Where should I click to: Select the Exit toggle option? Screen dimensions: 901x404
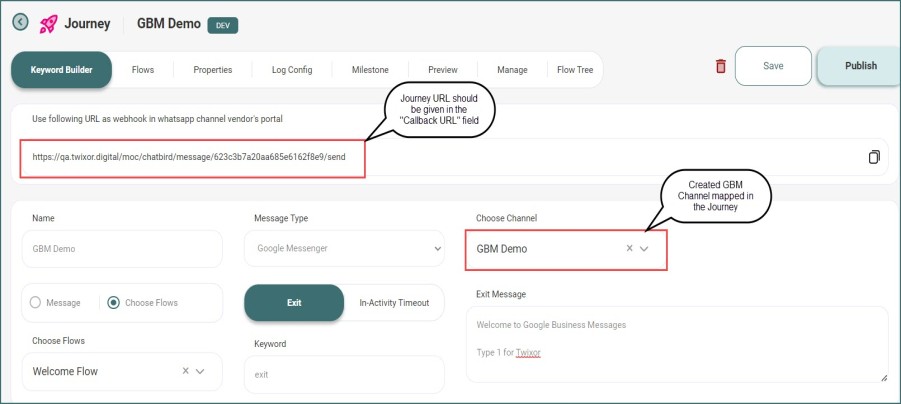[294, 302]
